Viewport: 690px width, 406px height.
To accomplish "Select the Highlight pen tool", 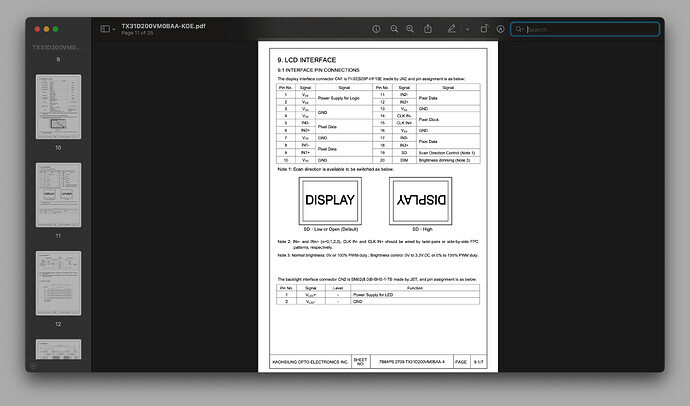I will (x=452, y=29).
